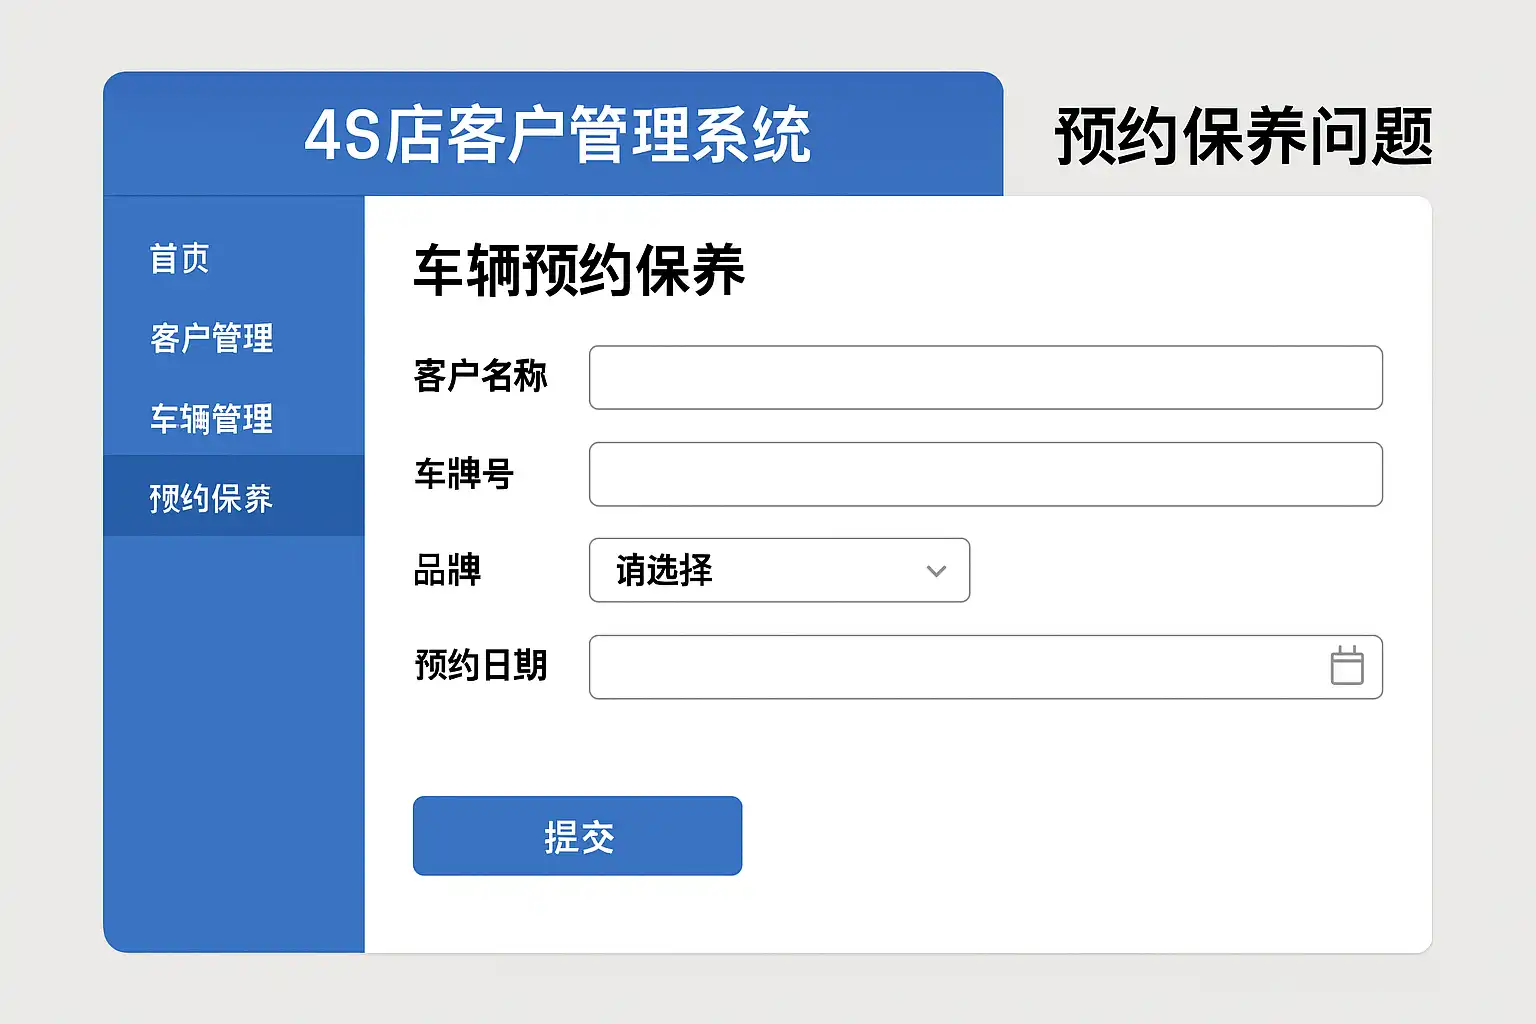Viewport: 1536px width, 1024px height.
Task: Click the 车牌号 field label
Action: coord(464,474)
